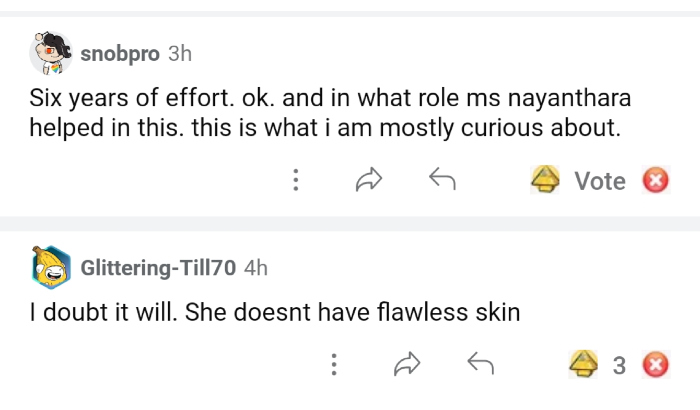Screen dimensions: 700x410
Task: Click the 3h timestamp on snobpro's comment
Action: [180, 54]
